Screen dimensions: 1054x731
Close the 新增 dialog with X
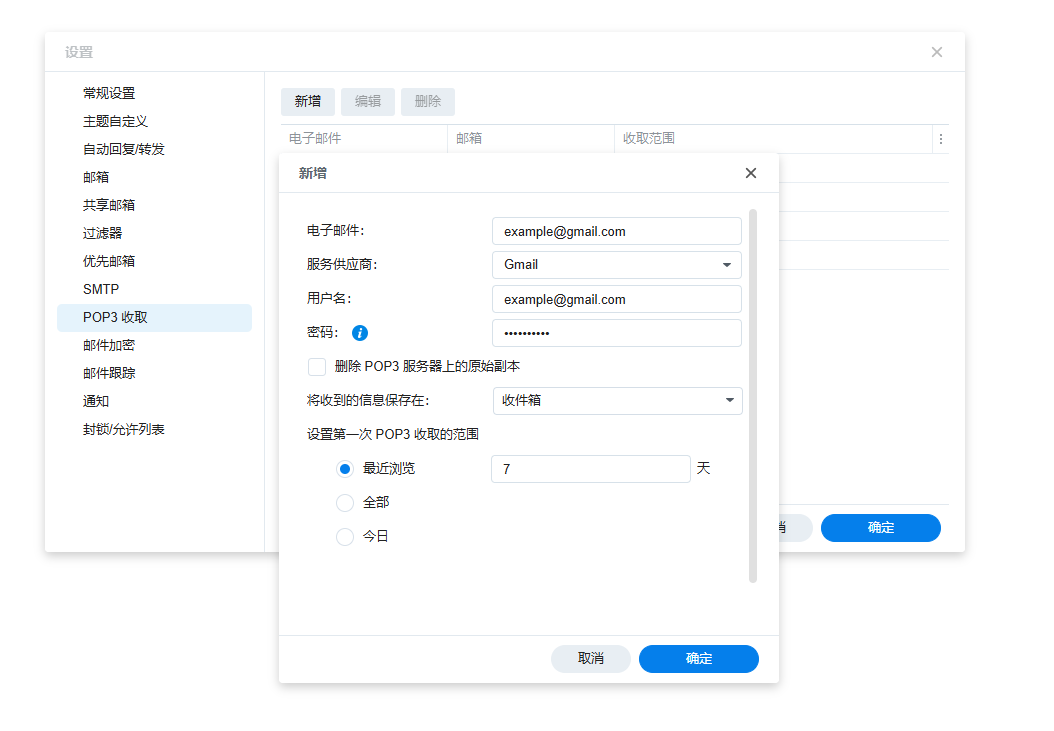point(751,173)
